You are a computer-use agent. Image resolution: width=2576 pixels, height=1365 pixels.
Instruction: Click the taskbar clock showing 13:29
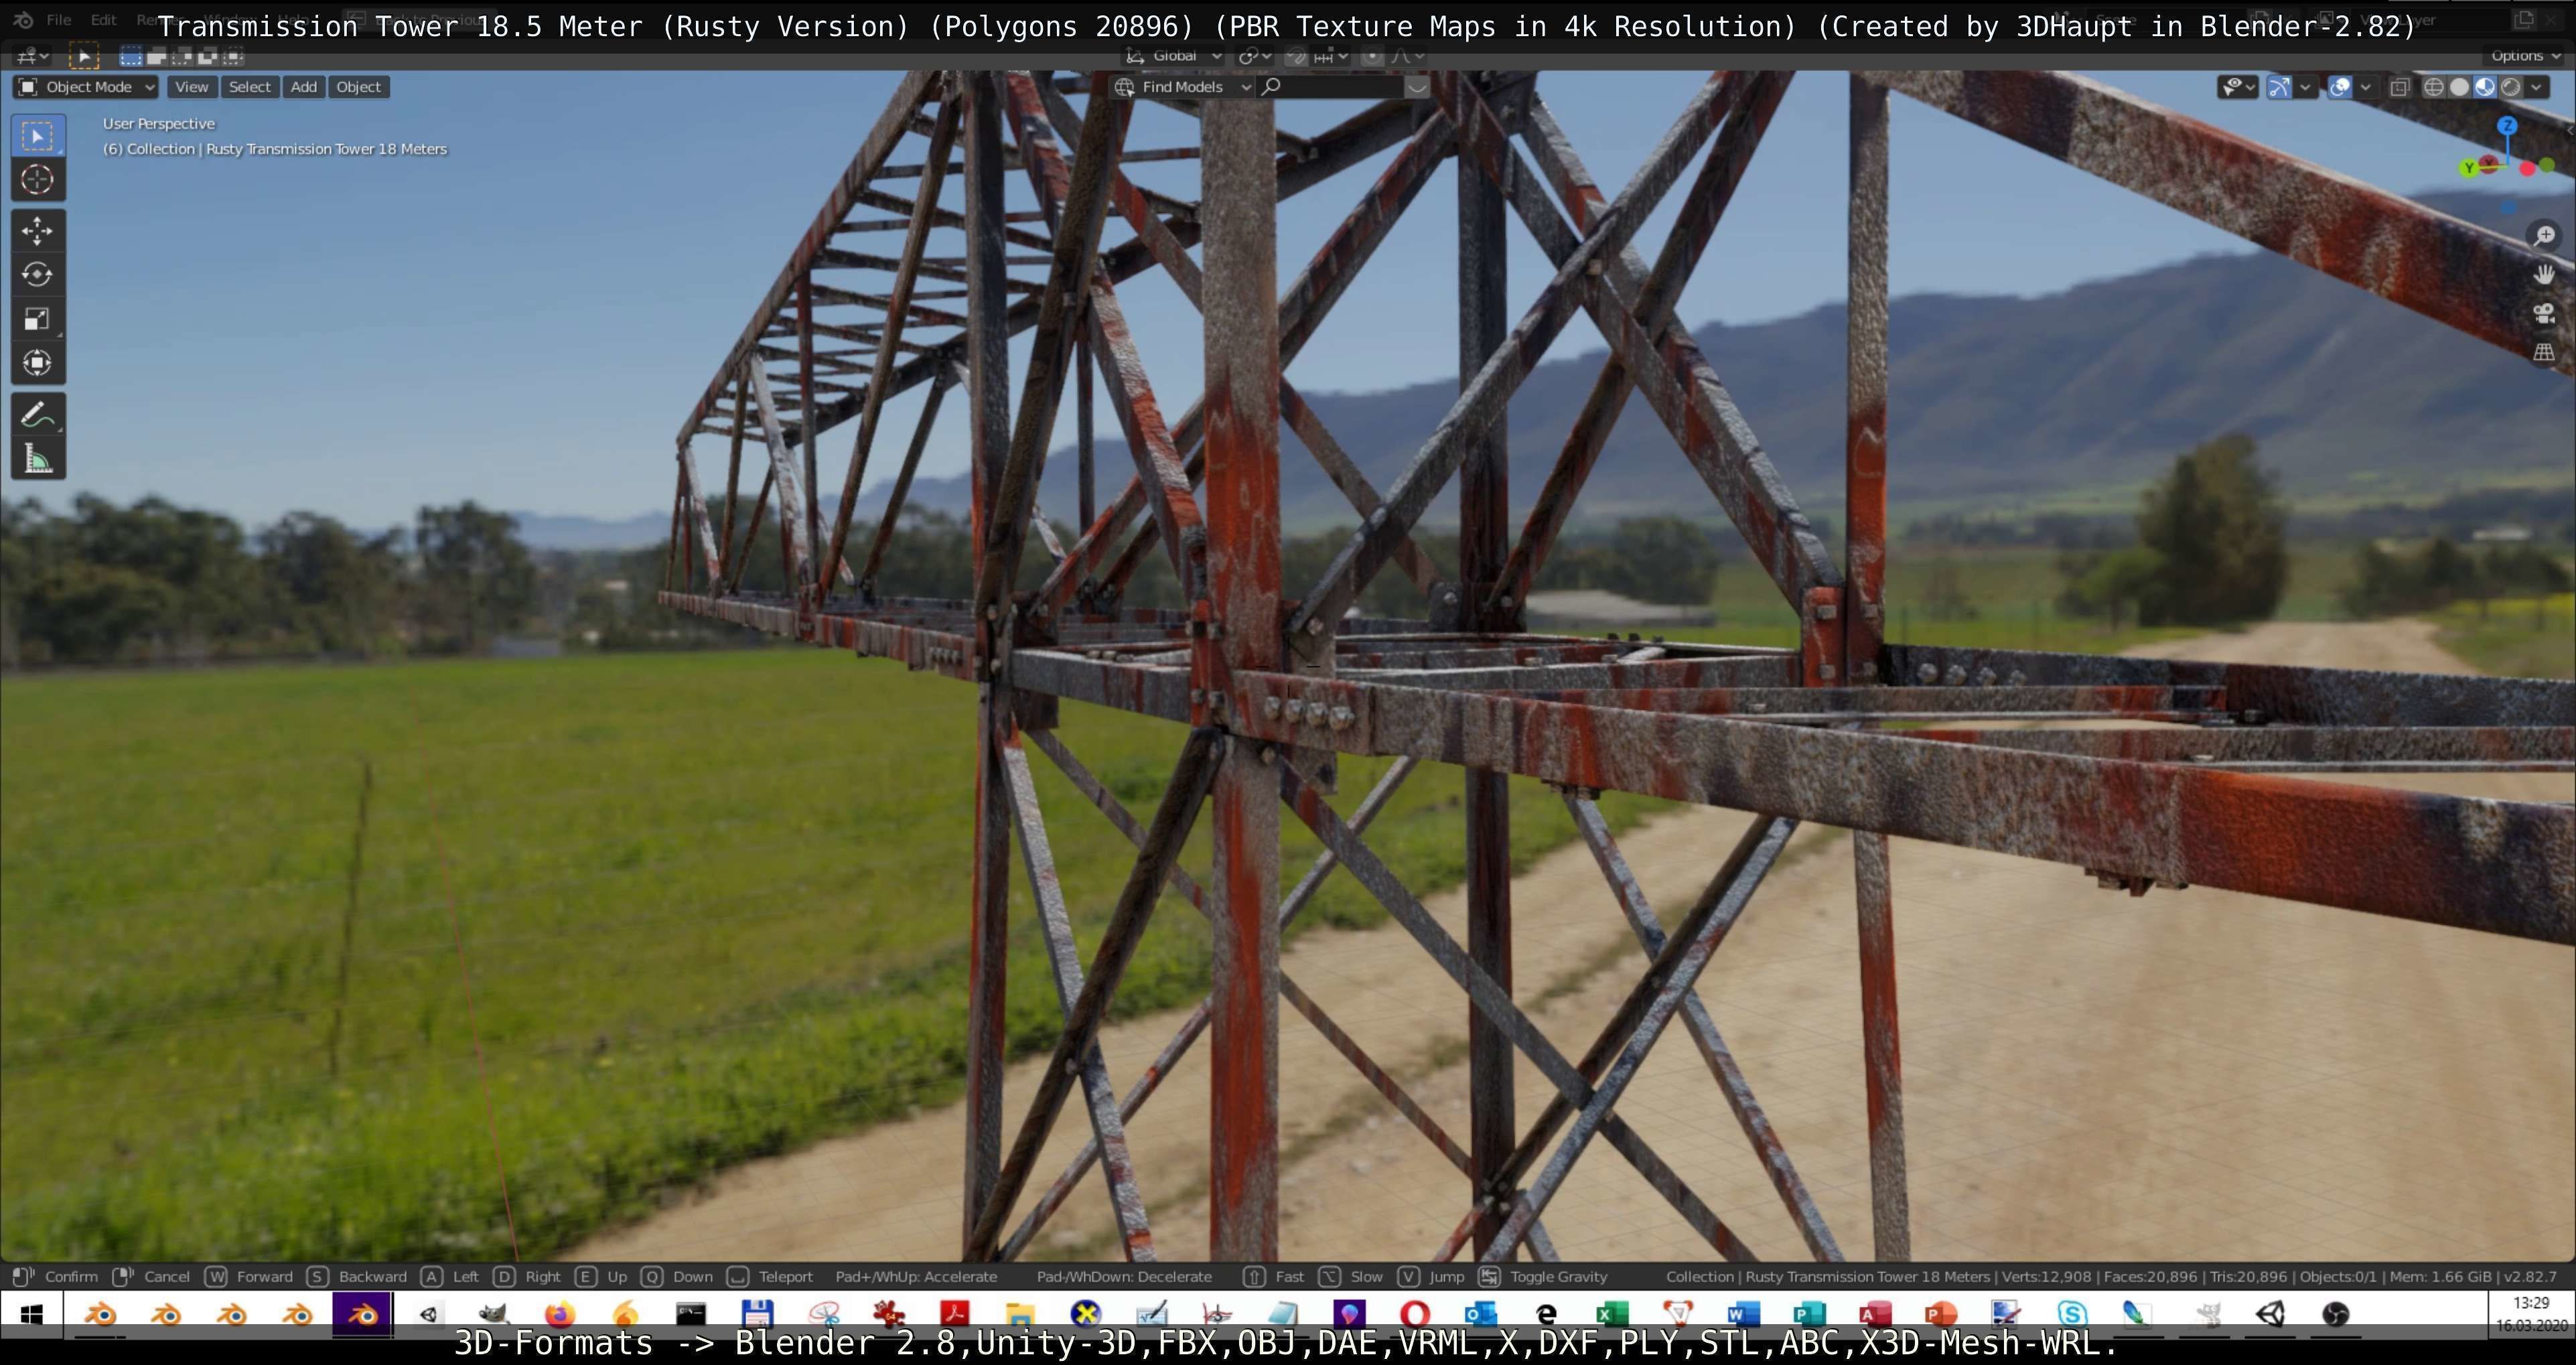2531,1302
